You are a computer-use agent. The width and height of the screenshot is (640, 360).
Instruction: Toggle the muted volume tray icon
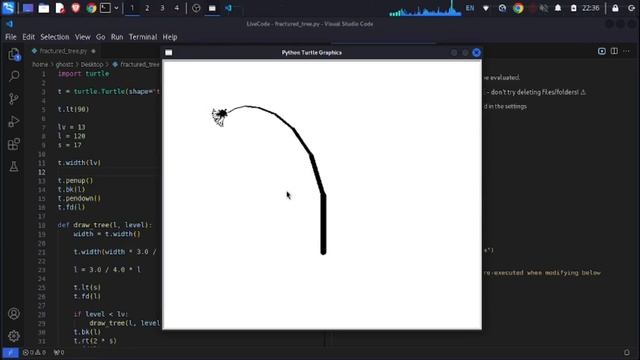tap(544, 8)
